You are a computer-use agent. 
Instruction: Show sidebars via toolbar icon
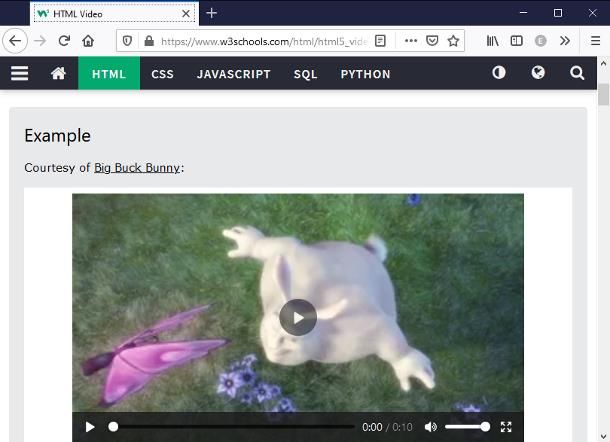[x=516, y=40]
